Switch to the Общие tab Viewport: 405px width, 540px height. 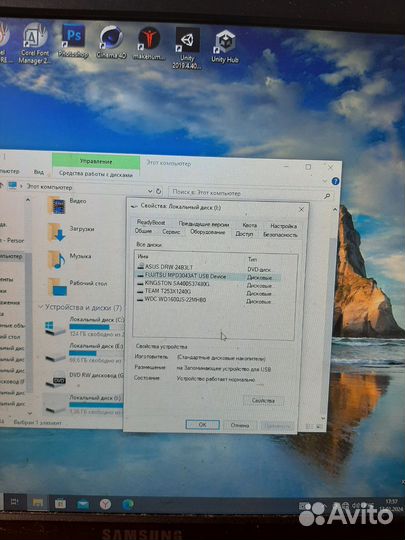tap(143, 231)
